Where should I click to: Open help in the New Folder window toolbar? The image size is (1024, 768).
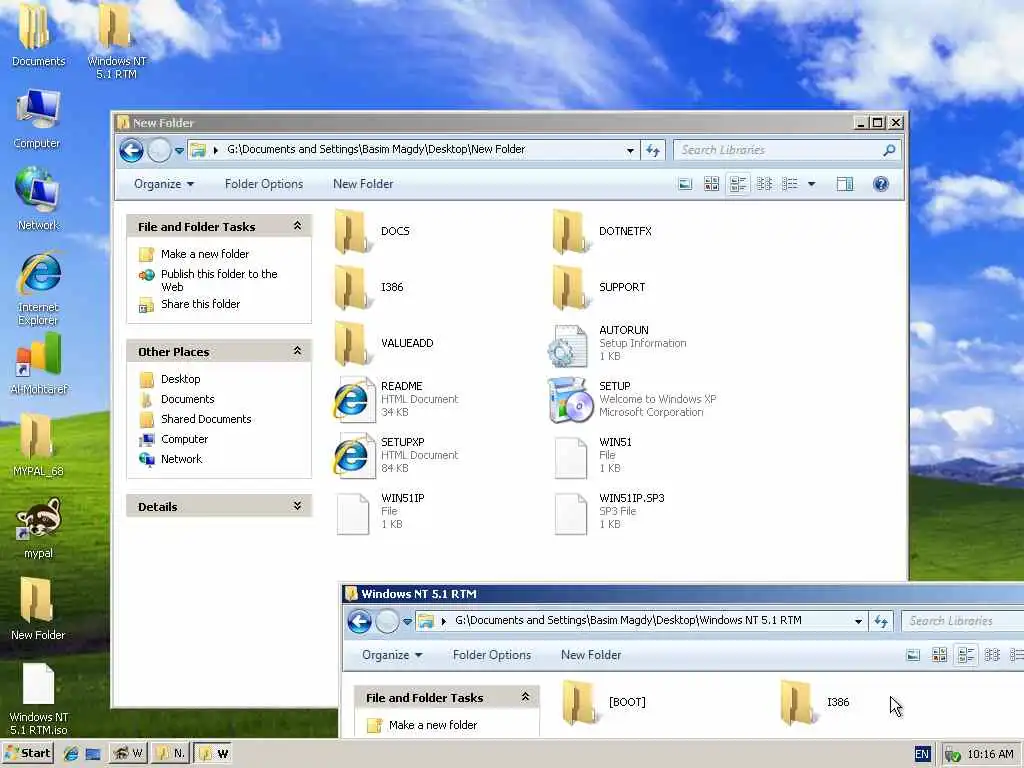click(880, 184)
